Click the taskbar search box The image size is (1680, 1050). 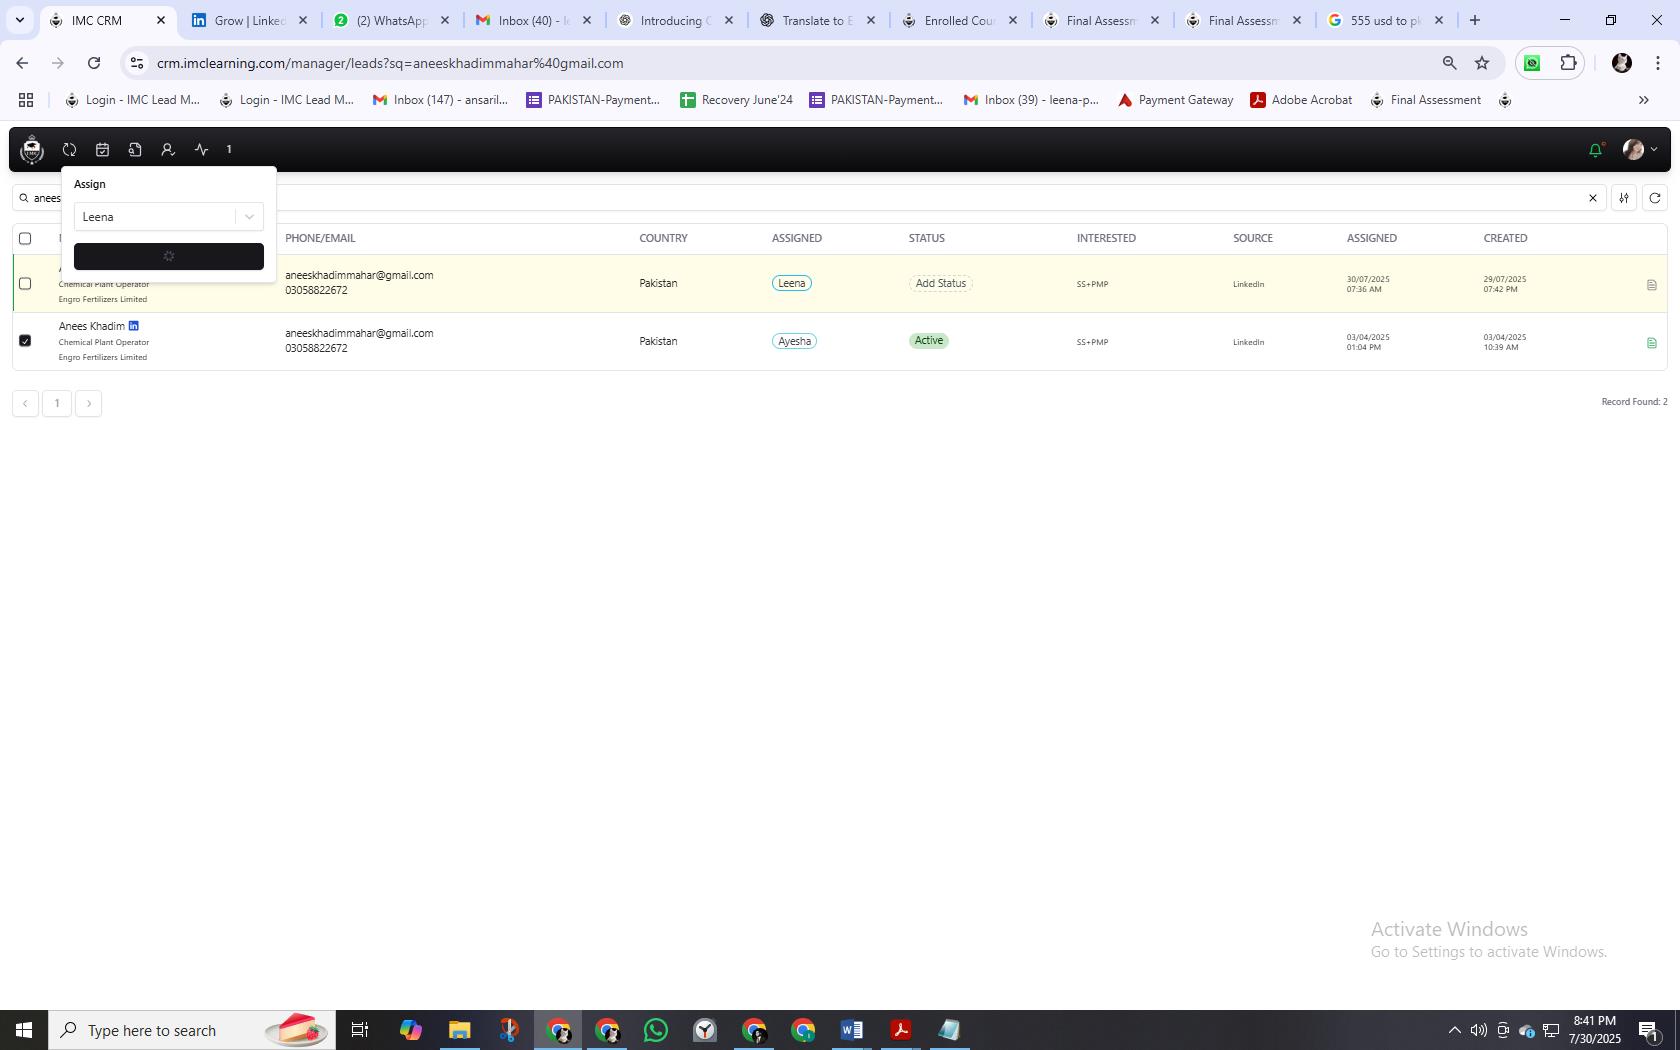tap(192, 1030)
